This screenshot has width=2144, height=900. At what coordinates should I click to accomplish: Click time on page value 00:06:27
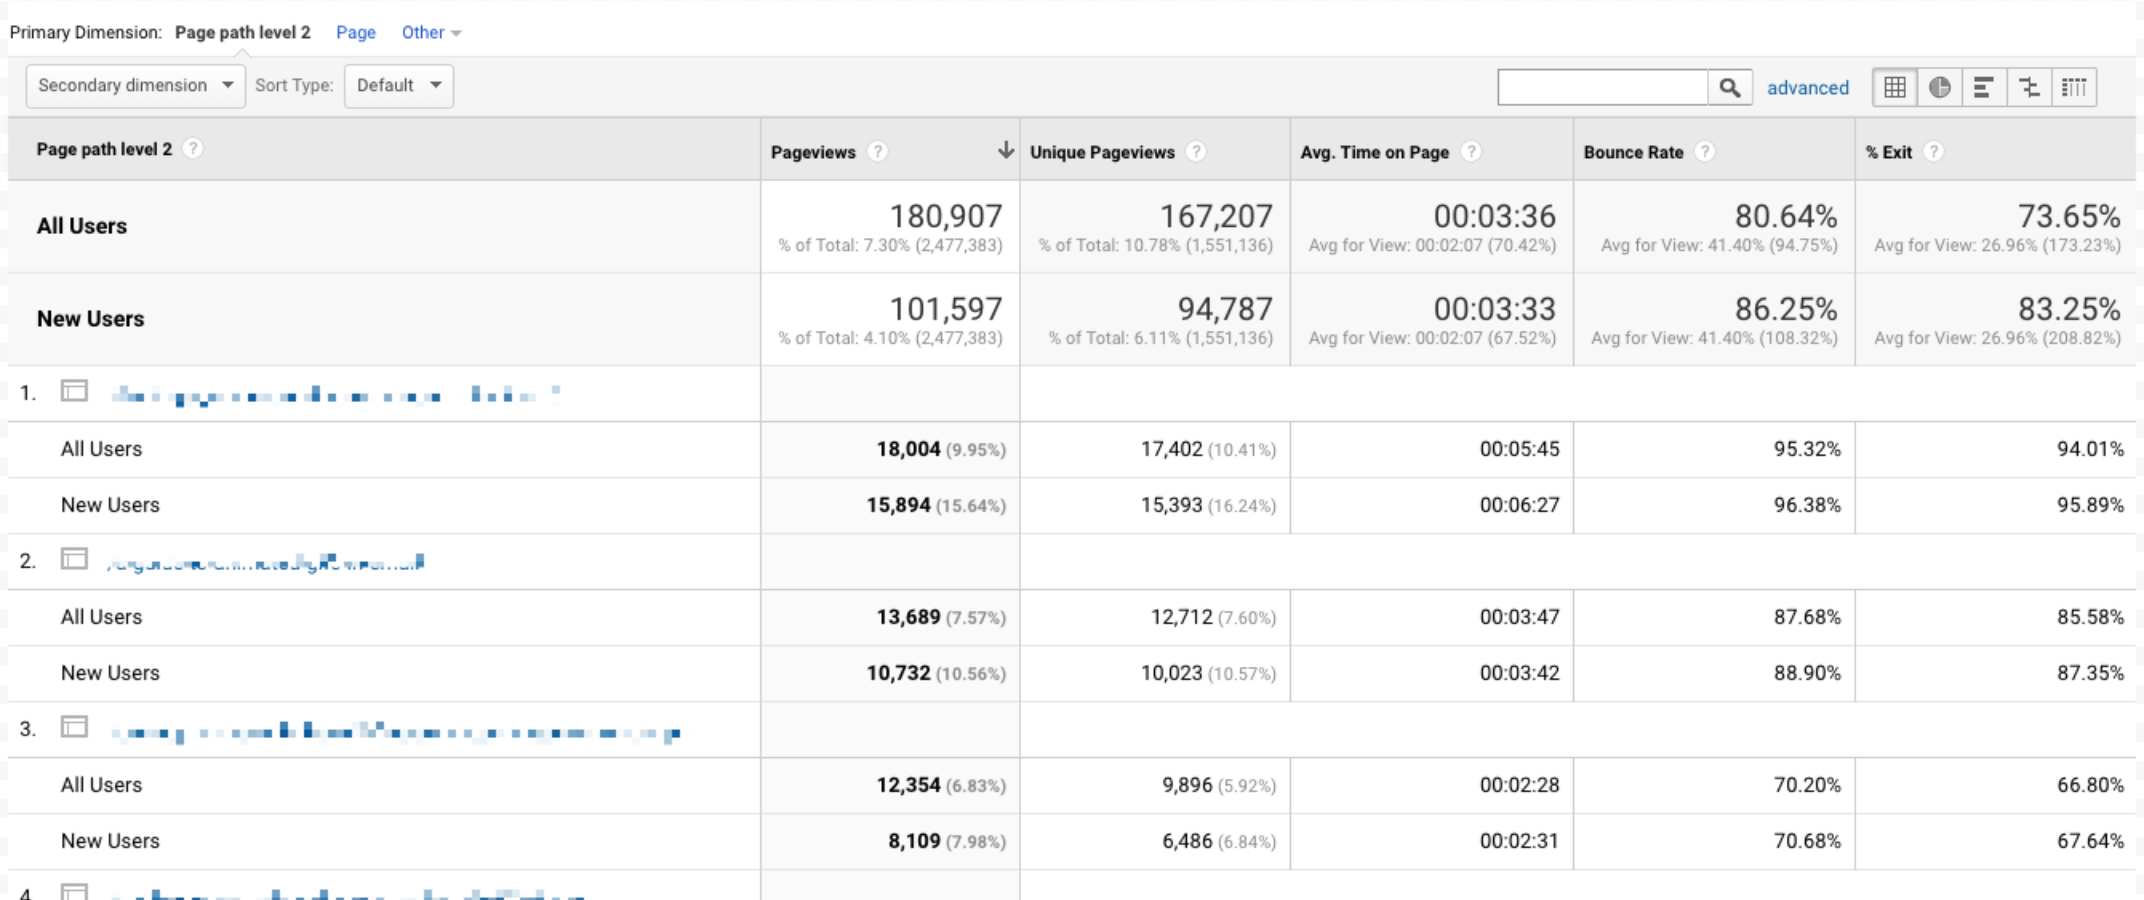click(x=1519, y=505)
